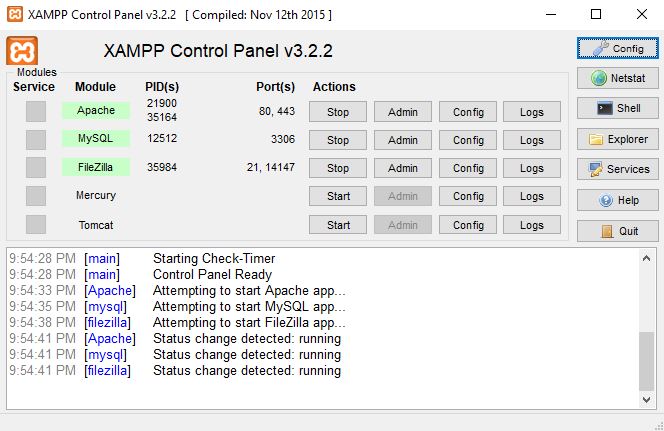Open Services with the monitor icon
Image resolution: width=664 pixels, height=431 pixels.
[617, 169]
